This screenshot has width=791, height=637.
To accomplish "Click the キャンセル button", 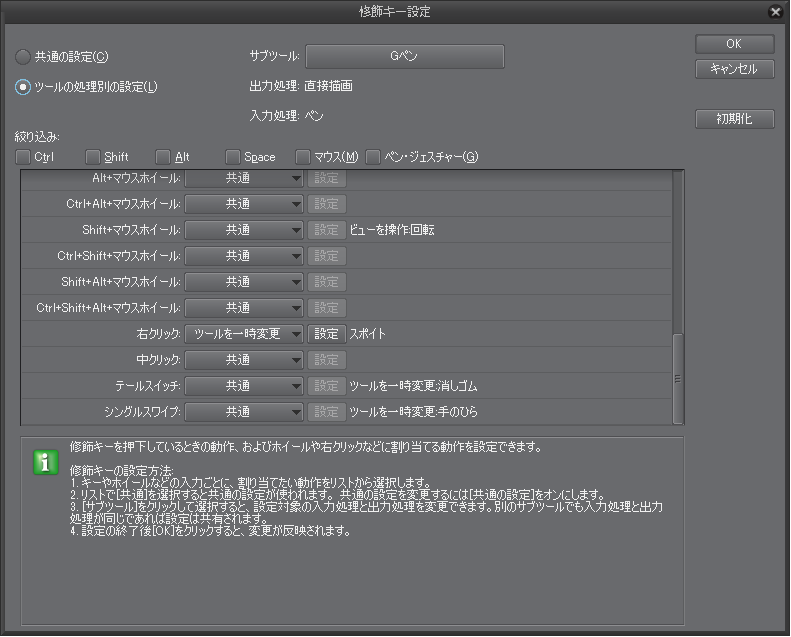I will (734, 69).
